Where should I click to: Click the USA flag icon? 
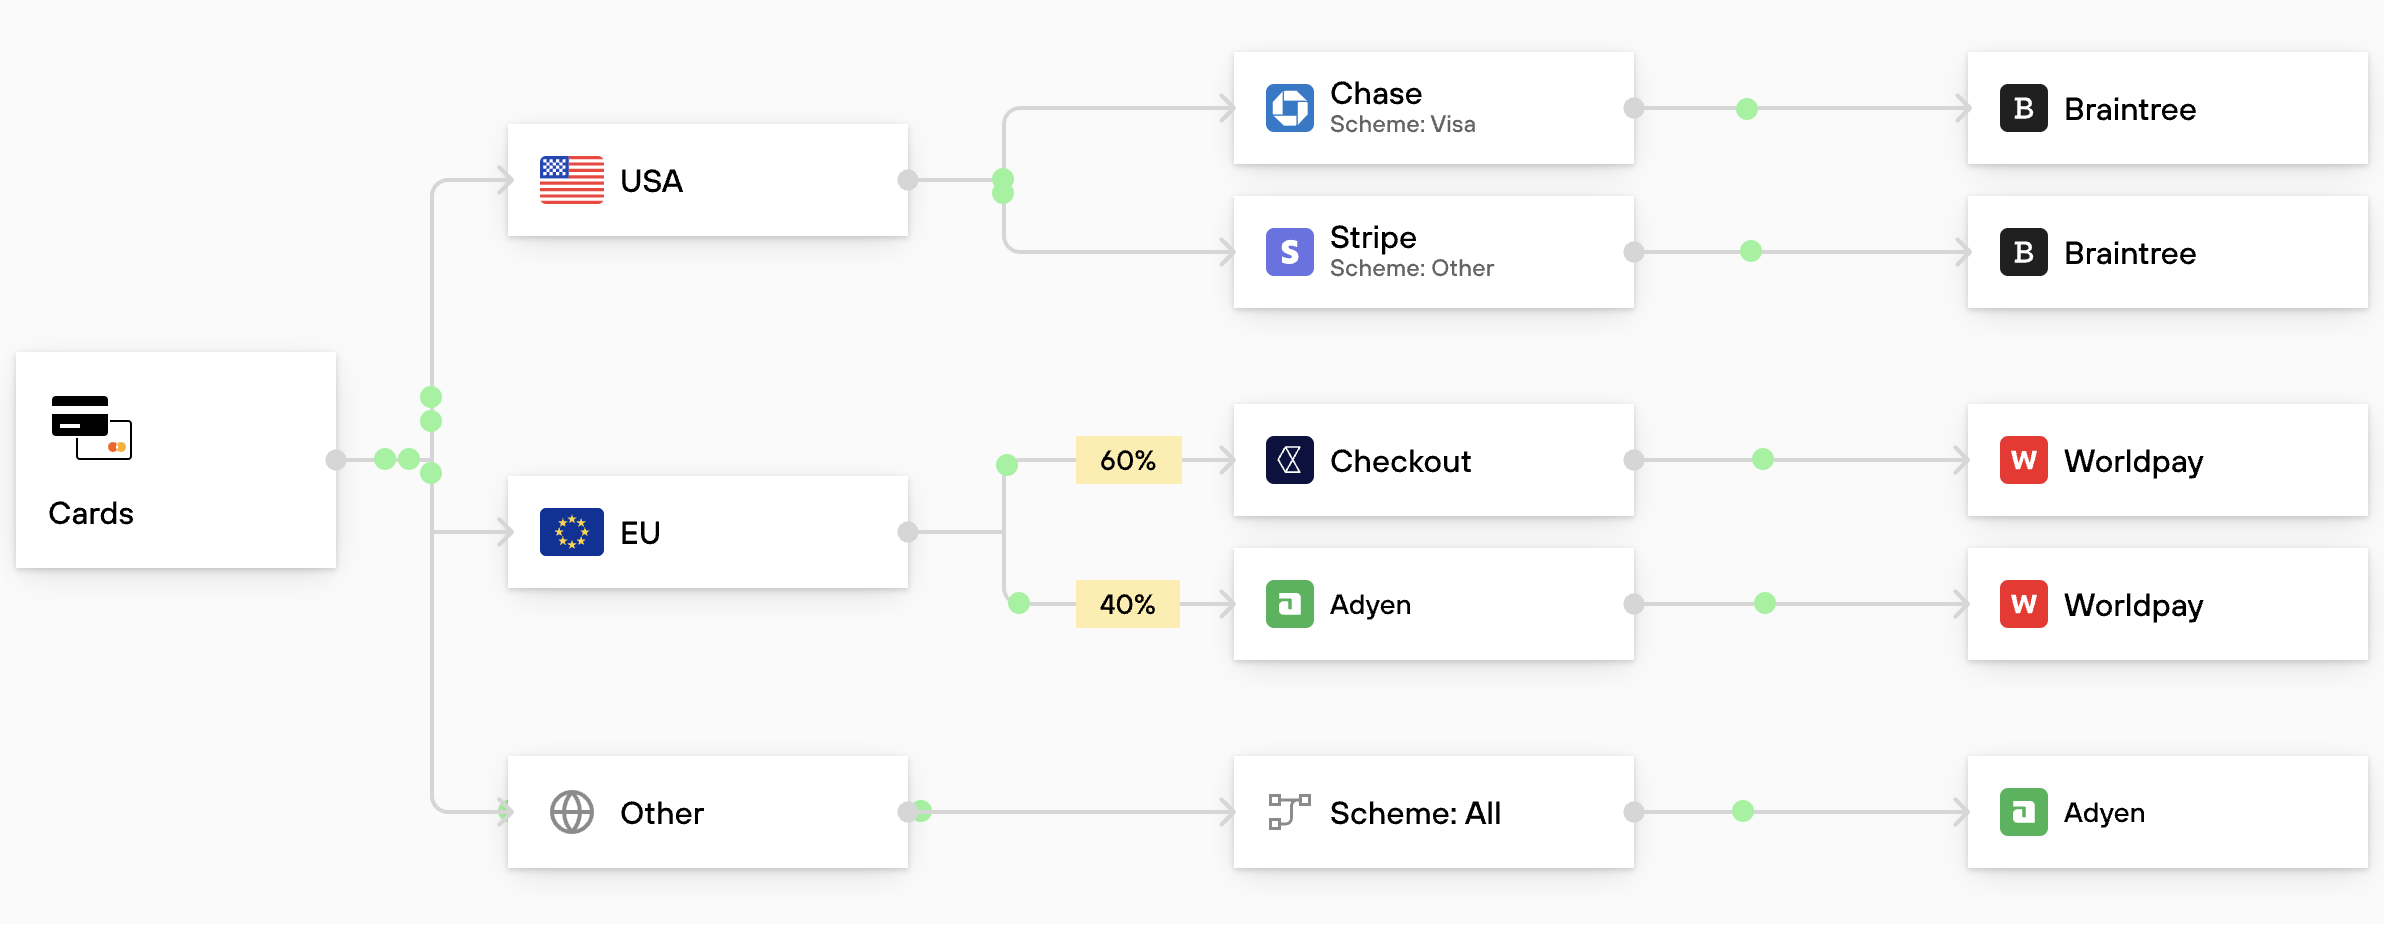click(571, 180)
